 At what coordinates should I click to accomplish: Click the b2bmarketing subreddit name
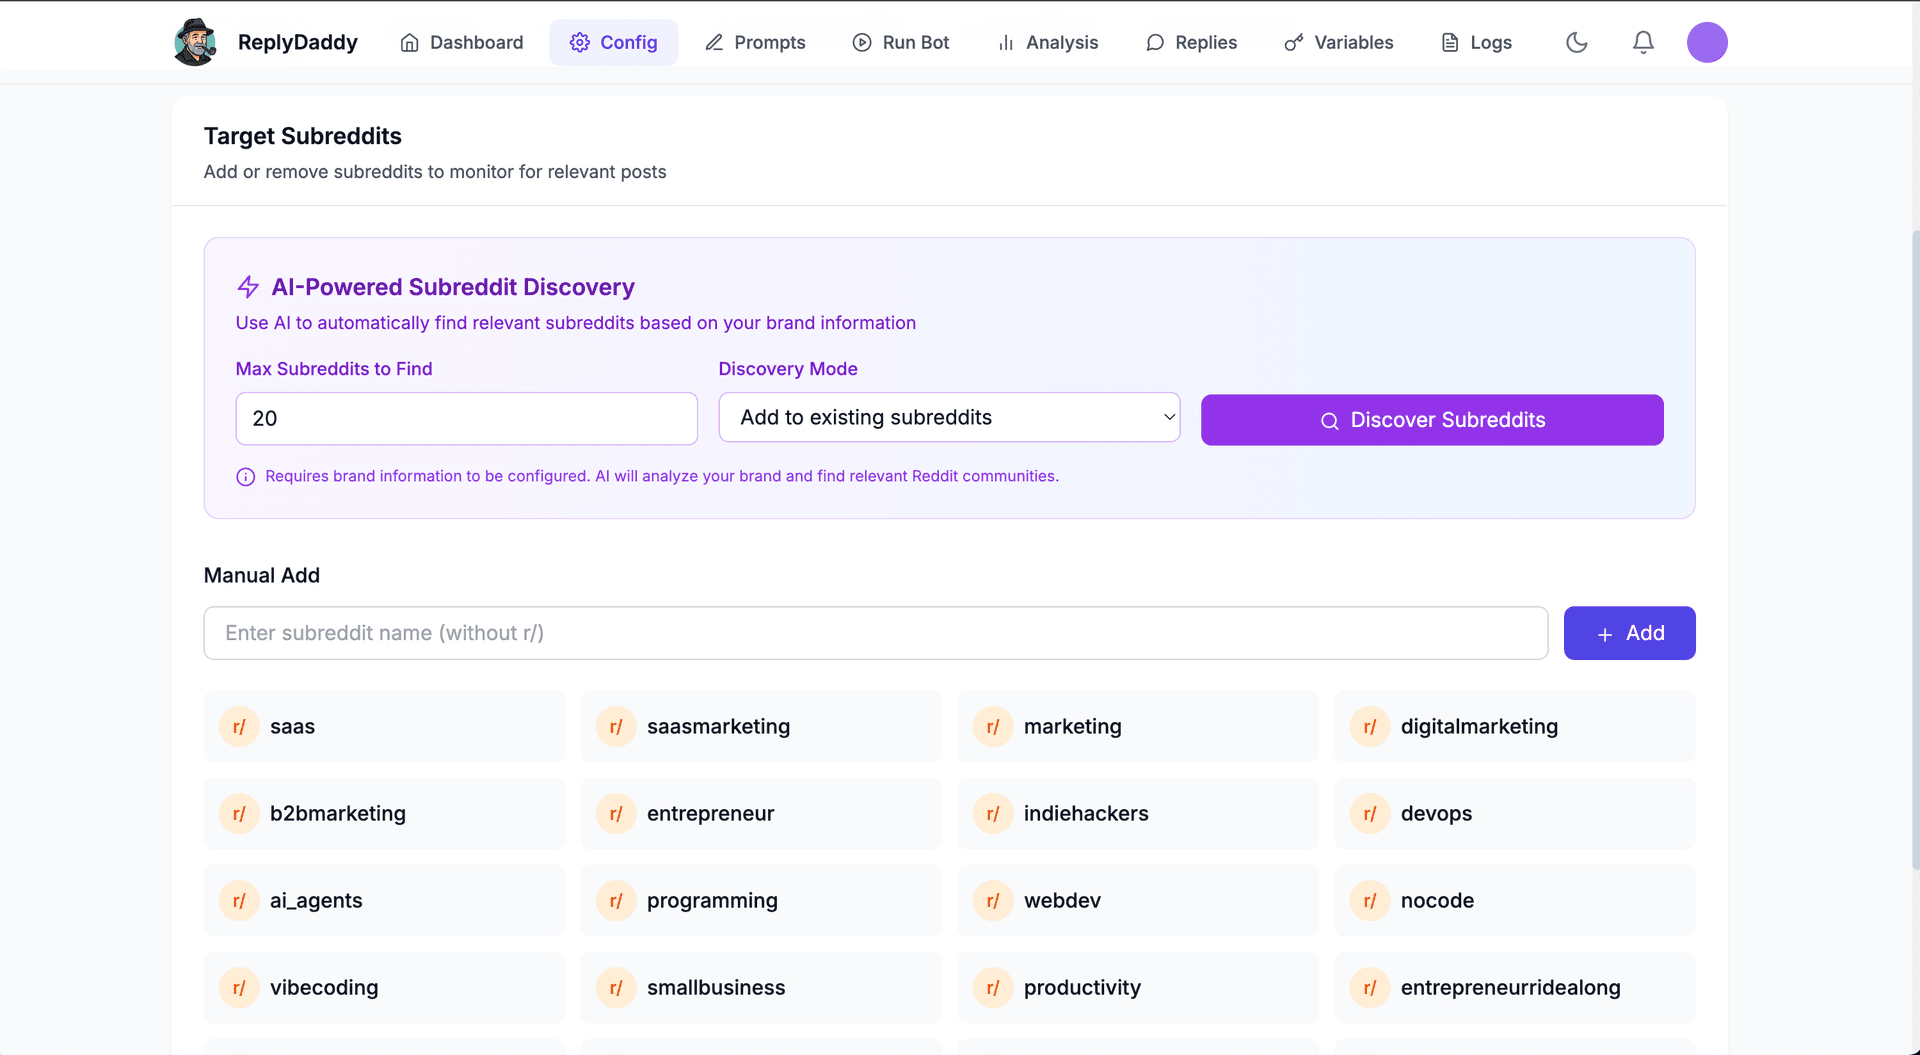(338, 814)
